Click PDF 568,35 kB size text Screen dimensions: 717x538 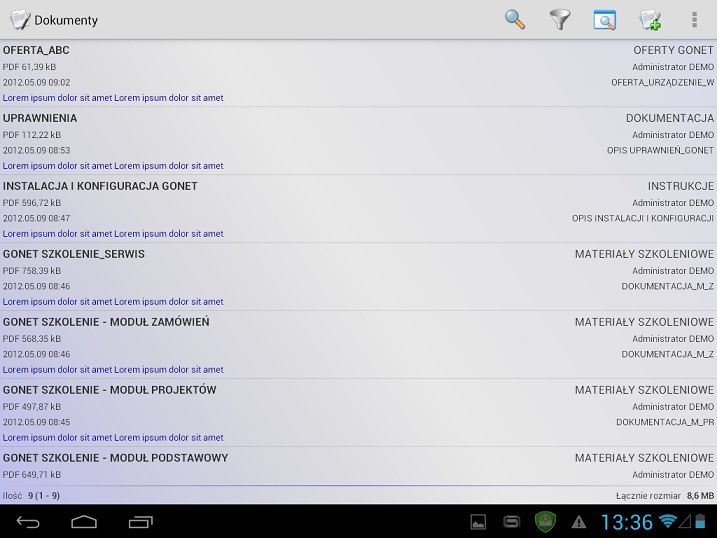point(32,339)
